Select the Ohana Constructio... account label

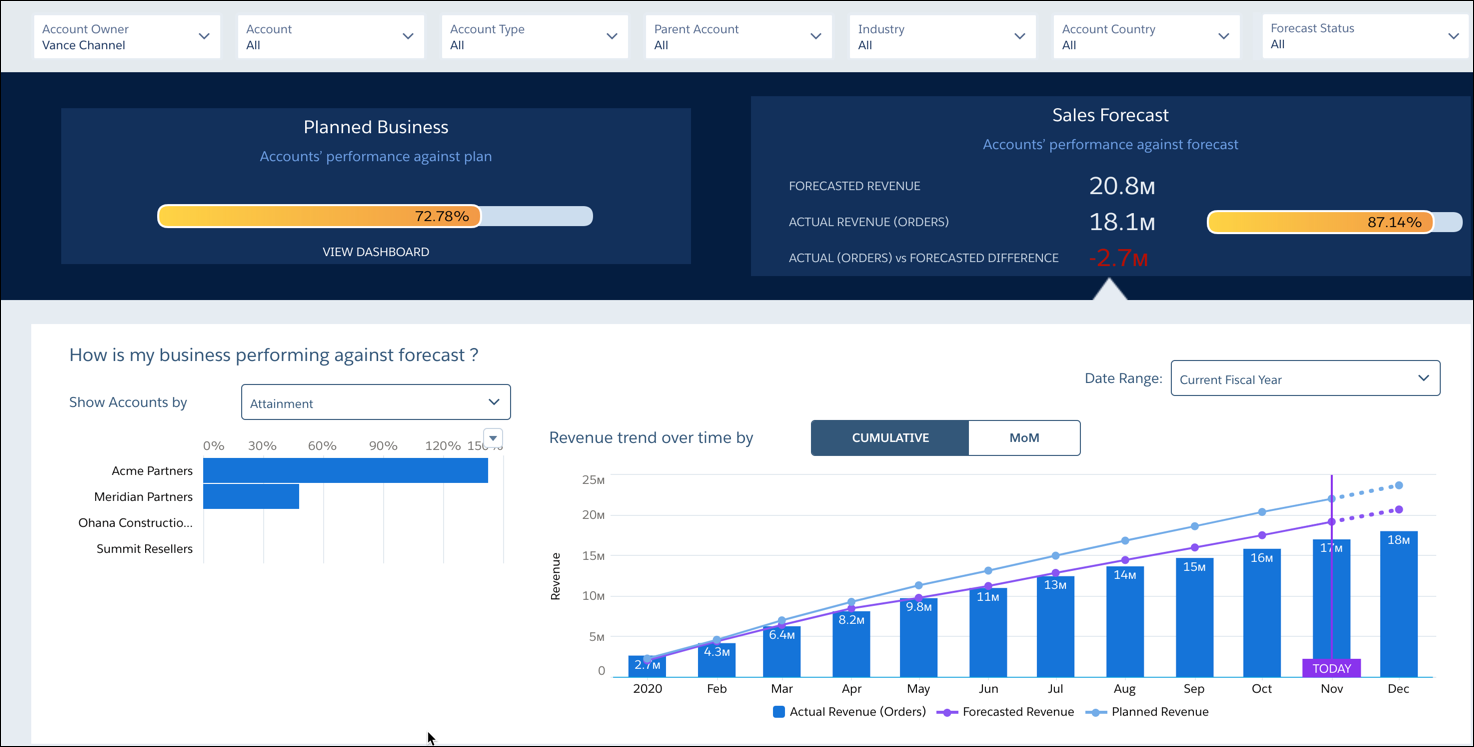coord(135,523)
